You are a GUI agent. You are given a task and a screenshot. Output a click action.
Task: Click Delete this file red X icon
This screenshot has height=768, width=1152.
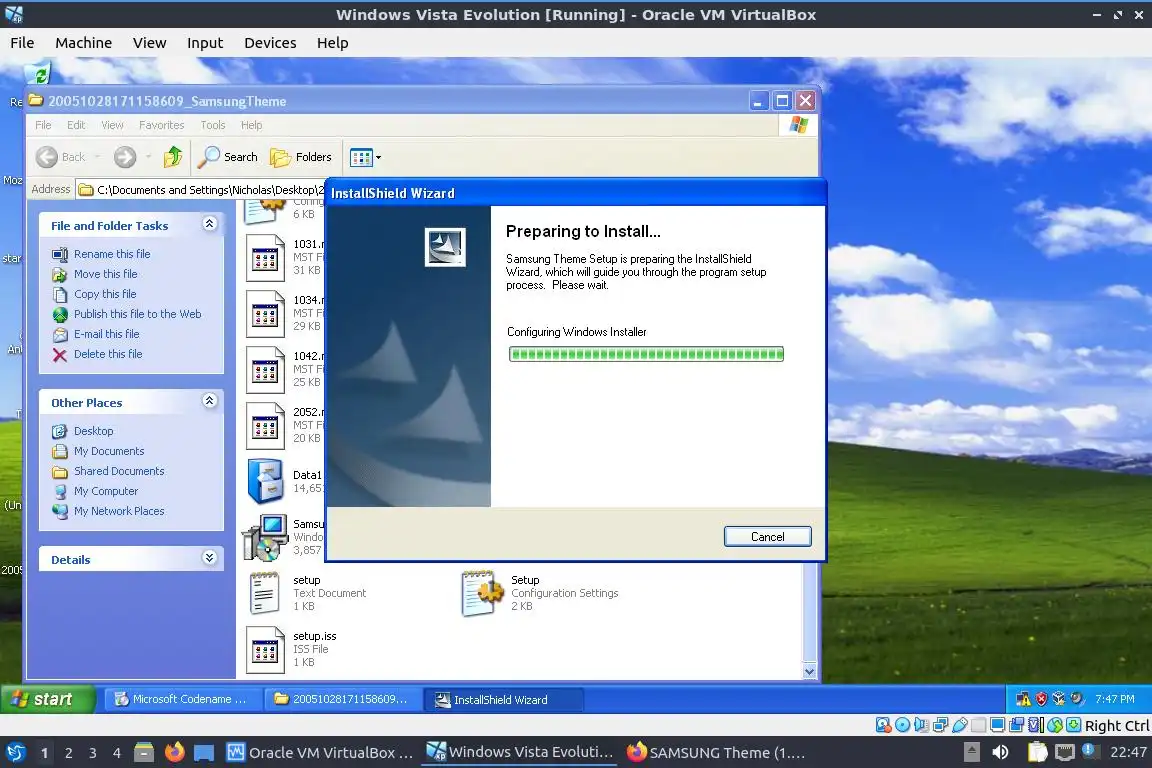60,355
